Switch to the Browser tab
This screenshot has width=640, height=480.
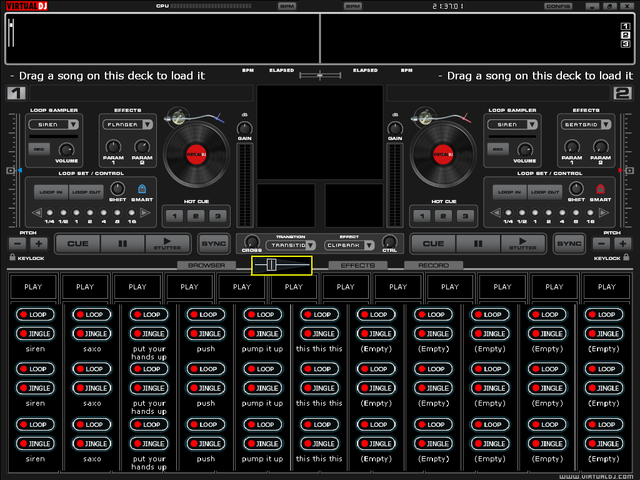pos(207,265)
